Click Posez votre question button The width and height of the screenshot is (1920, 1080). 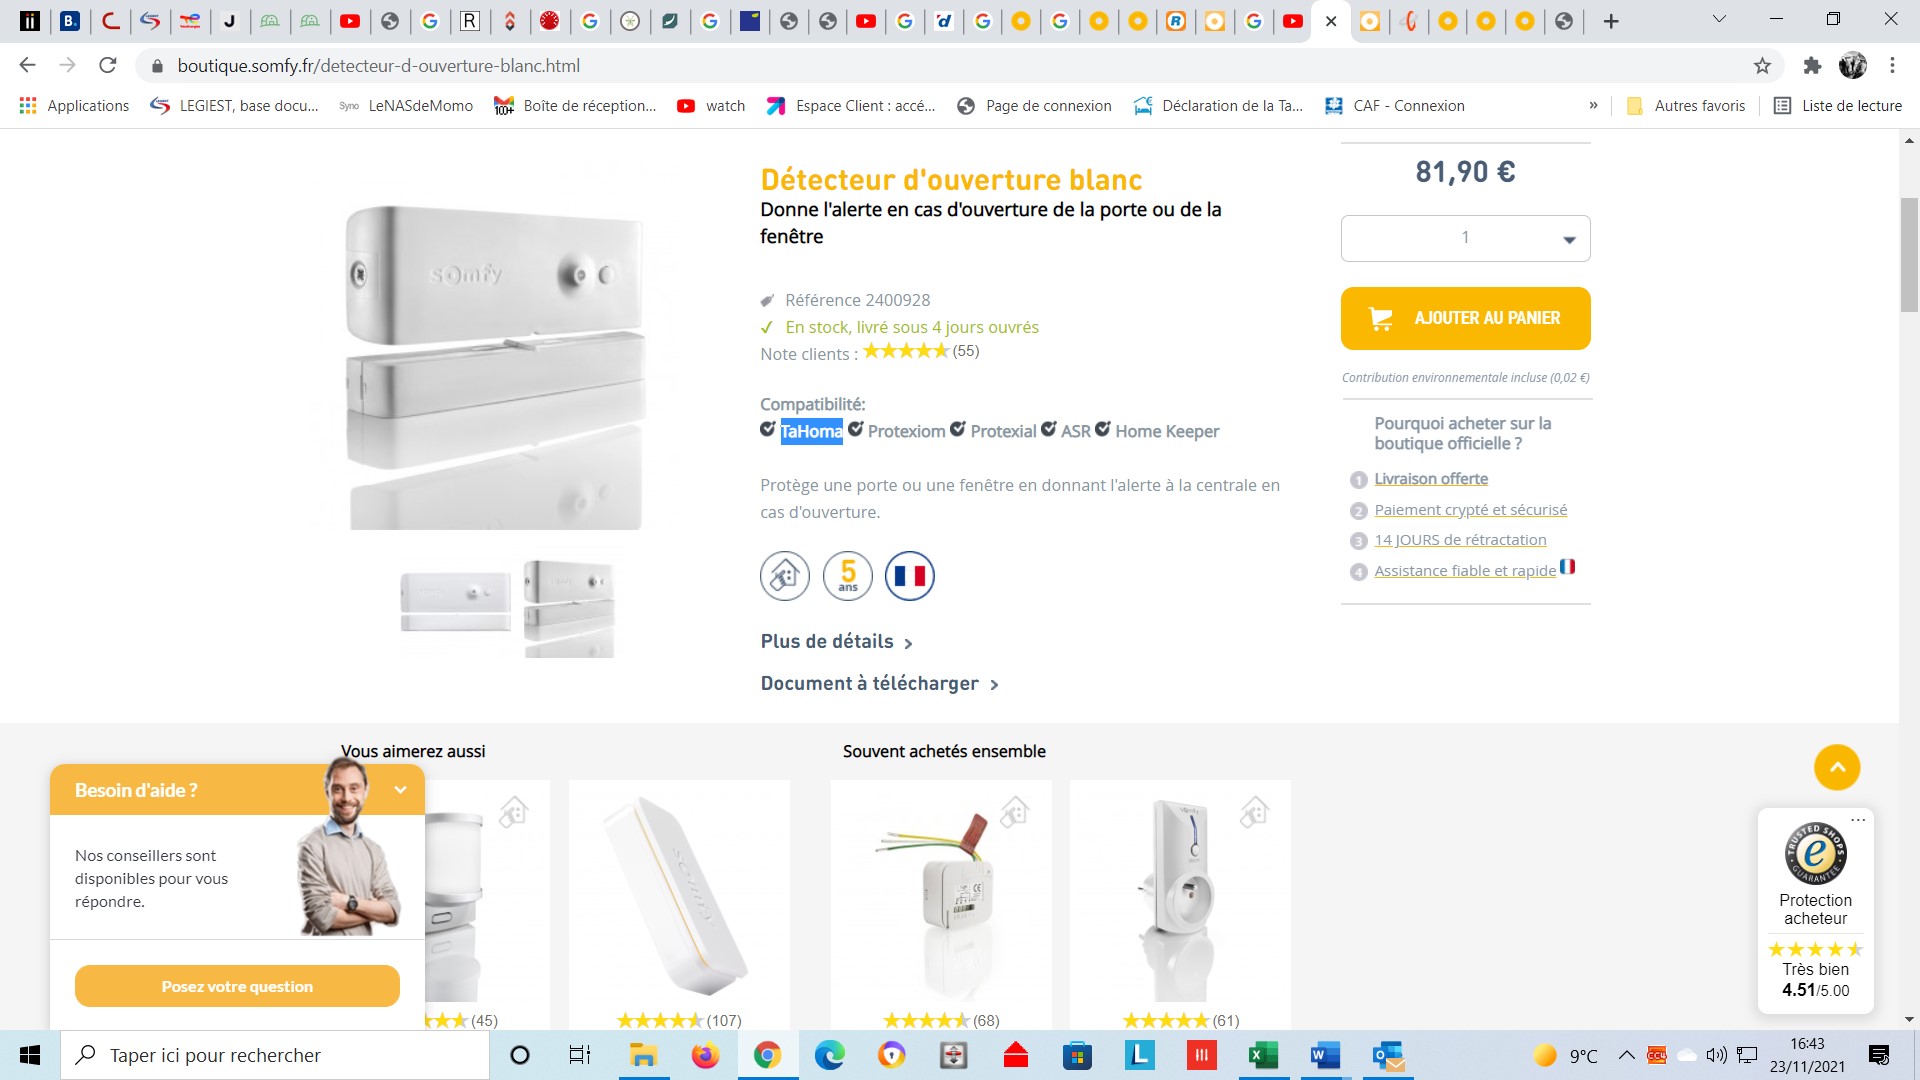click(237, 986)
